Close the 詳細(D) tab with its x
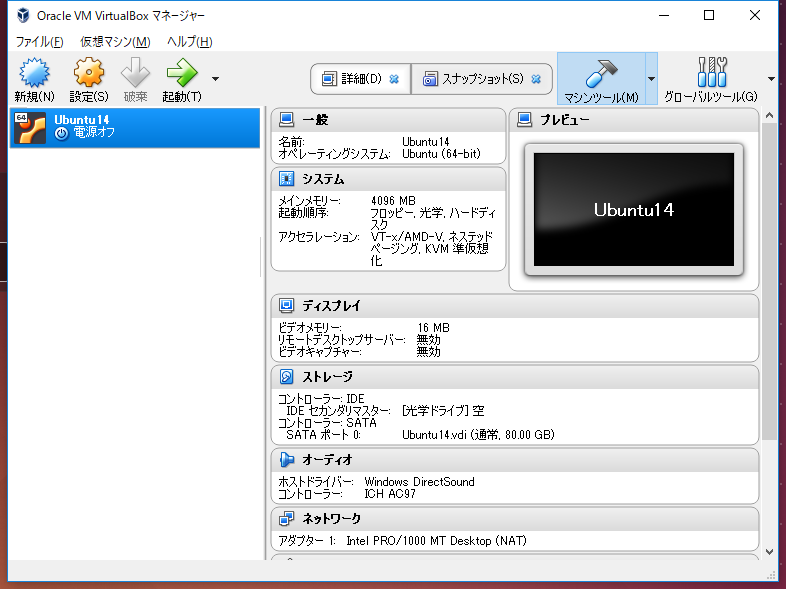This screenshot has width=786, height=589. pyautogui.click(x=394, y=79)
